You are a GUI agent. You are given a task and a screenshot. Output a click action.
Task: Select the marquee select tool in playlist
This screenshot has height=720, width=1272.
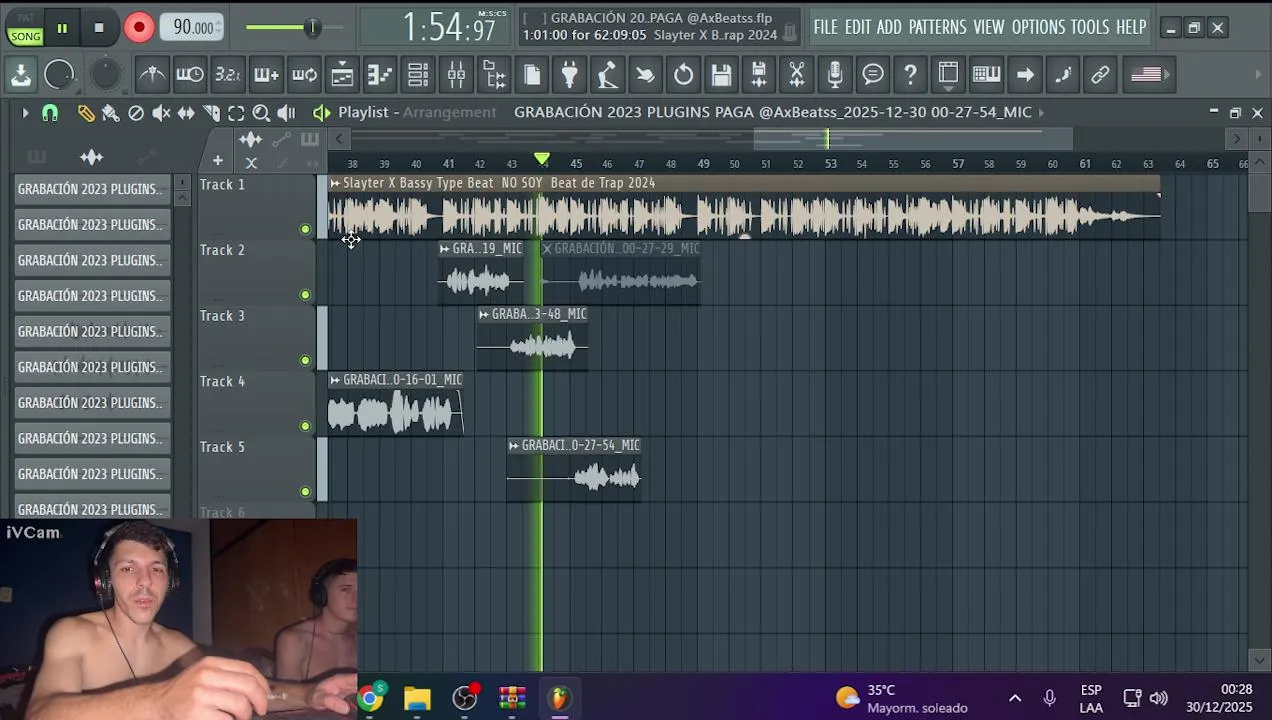coord(236,113)
